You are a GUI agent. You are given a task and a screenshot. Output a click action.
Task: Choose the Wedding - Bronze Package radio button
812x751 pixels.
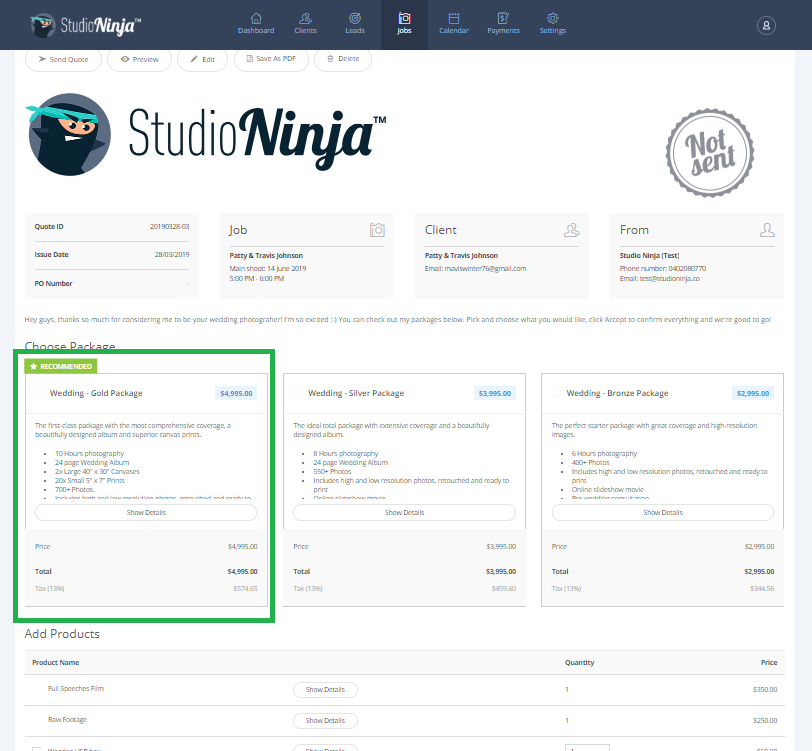click(556, 393)
